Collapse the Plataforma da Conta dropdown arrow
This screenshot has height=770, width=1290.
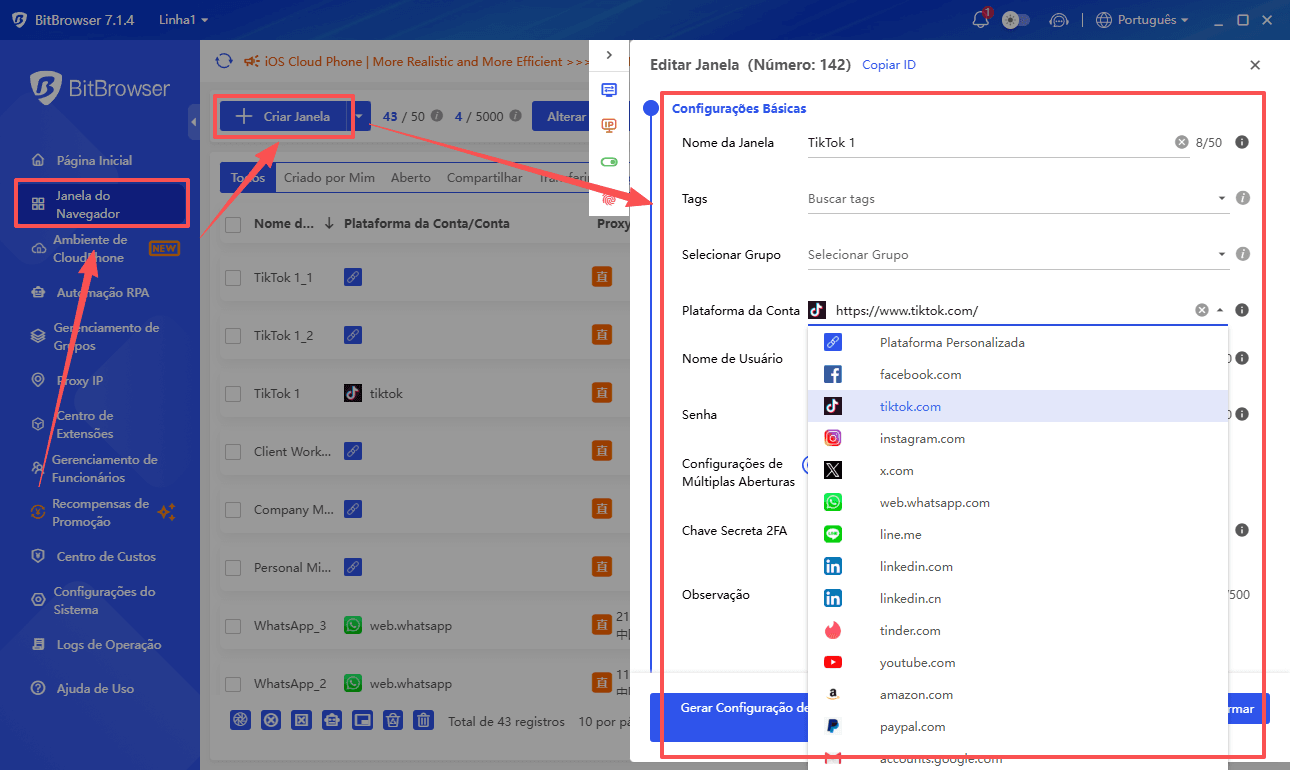click(x=1220, y=310)
